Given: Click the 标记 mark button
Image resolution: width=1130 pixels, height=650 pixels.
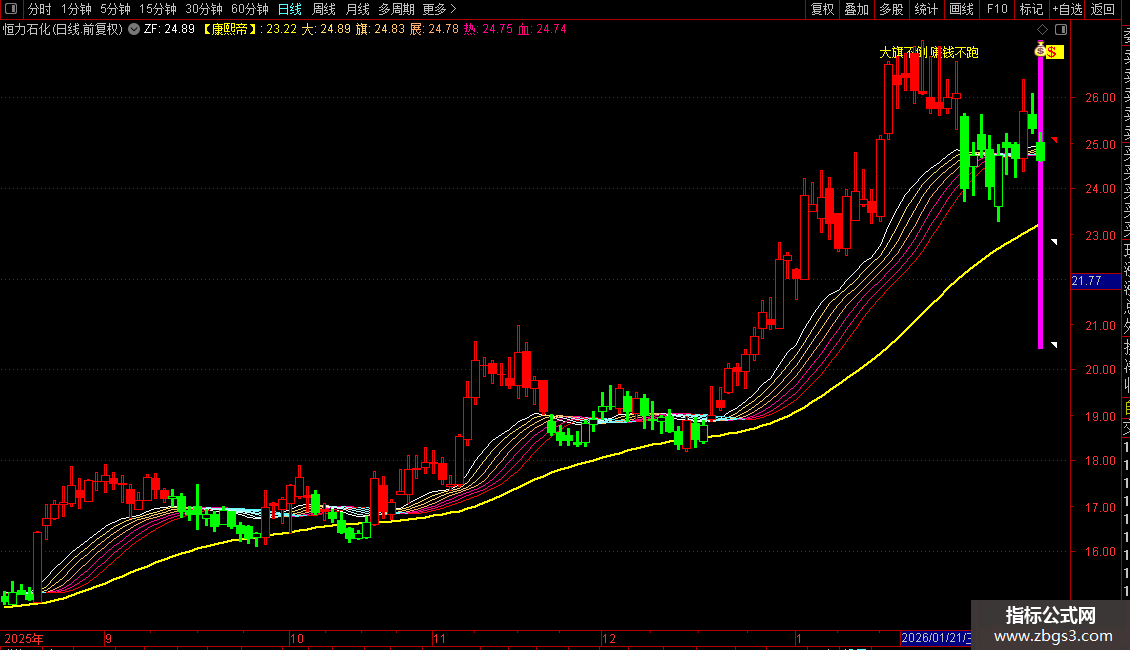Looking at the screenshot, I should tap(1031, 9).
